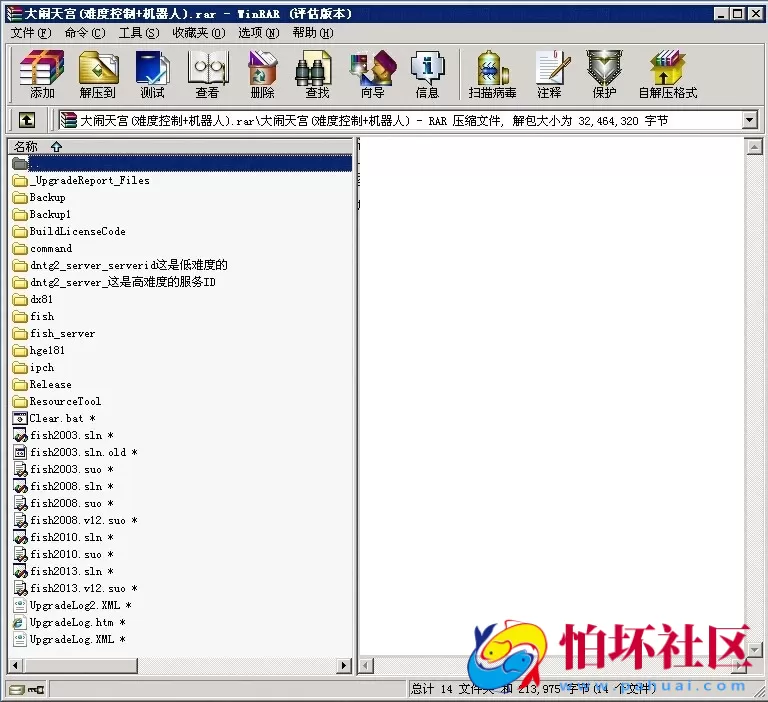Viewport: 768px width, 702px height.
Task: Select the fish_server folder
Action: click(x=62, y=333)
